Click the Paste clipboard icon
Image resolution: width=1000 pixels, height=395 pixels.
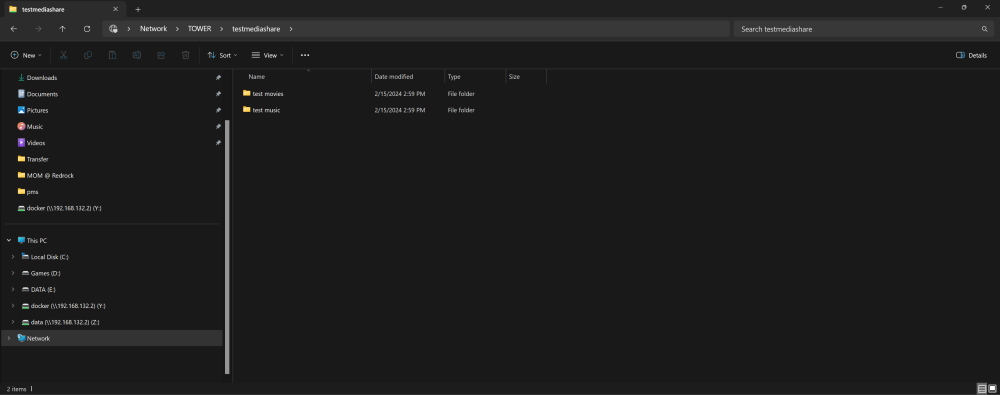(x=112, y=56)
